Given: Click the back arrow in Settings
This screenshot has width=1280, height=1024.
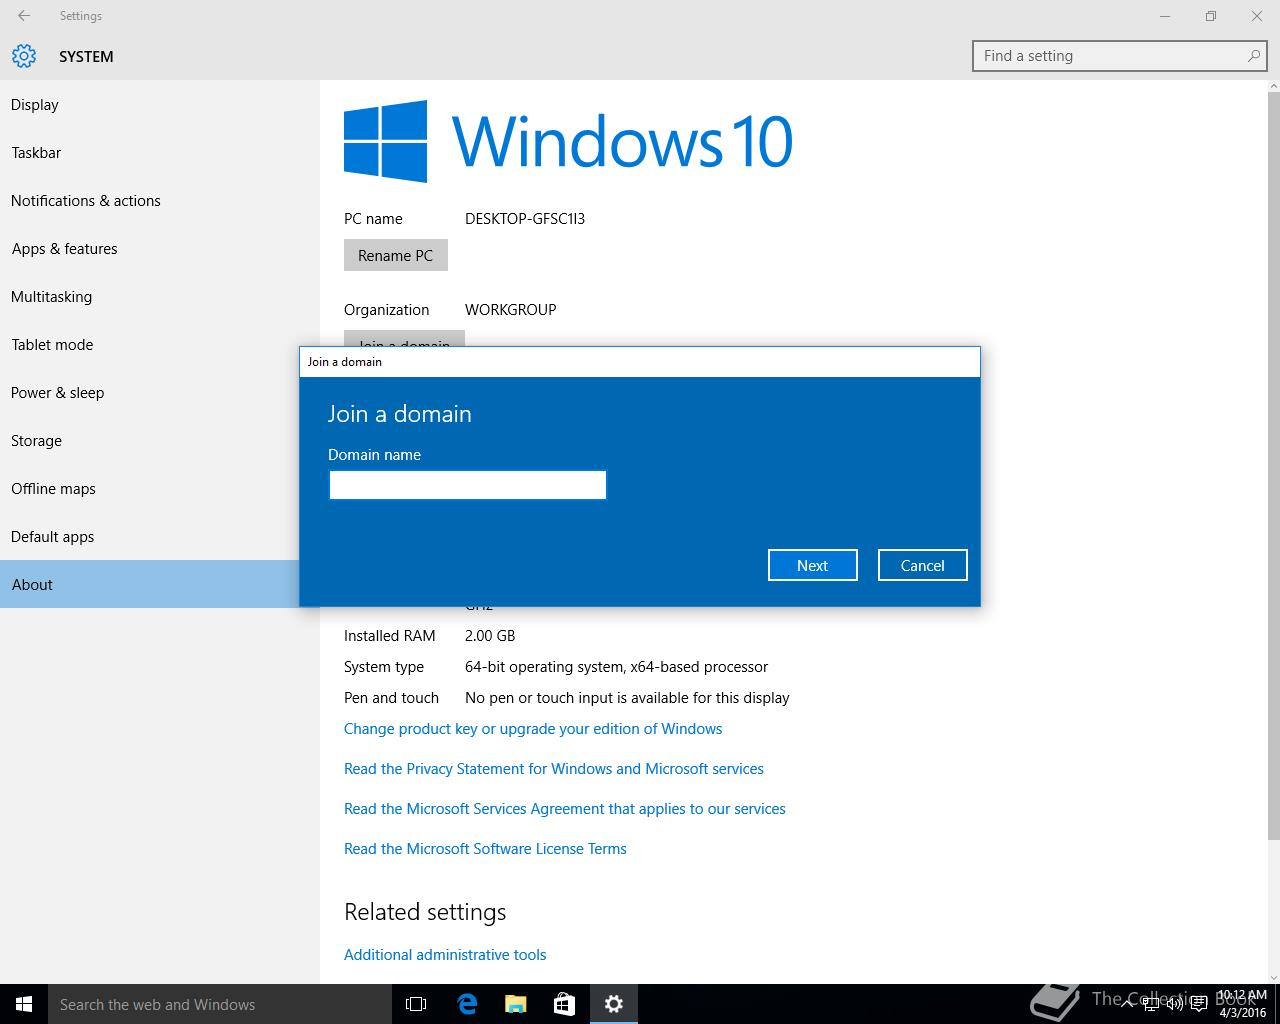Looking at the screenshot, I should click(x=24, y=16).
